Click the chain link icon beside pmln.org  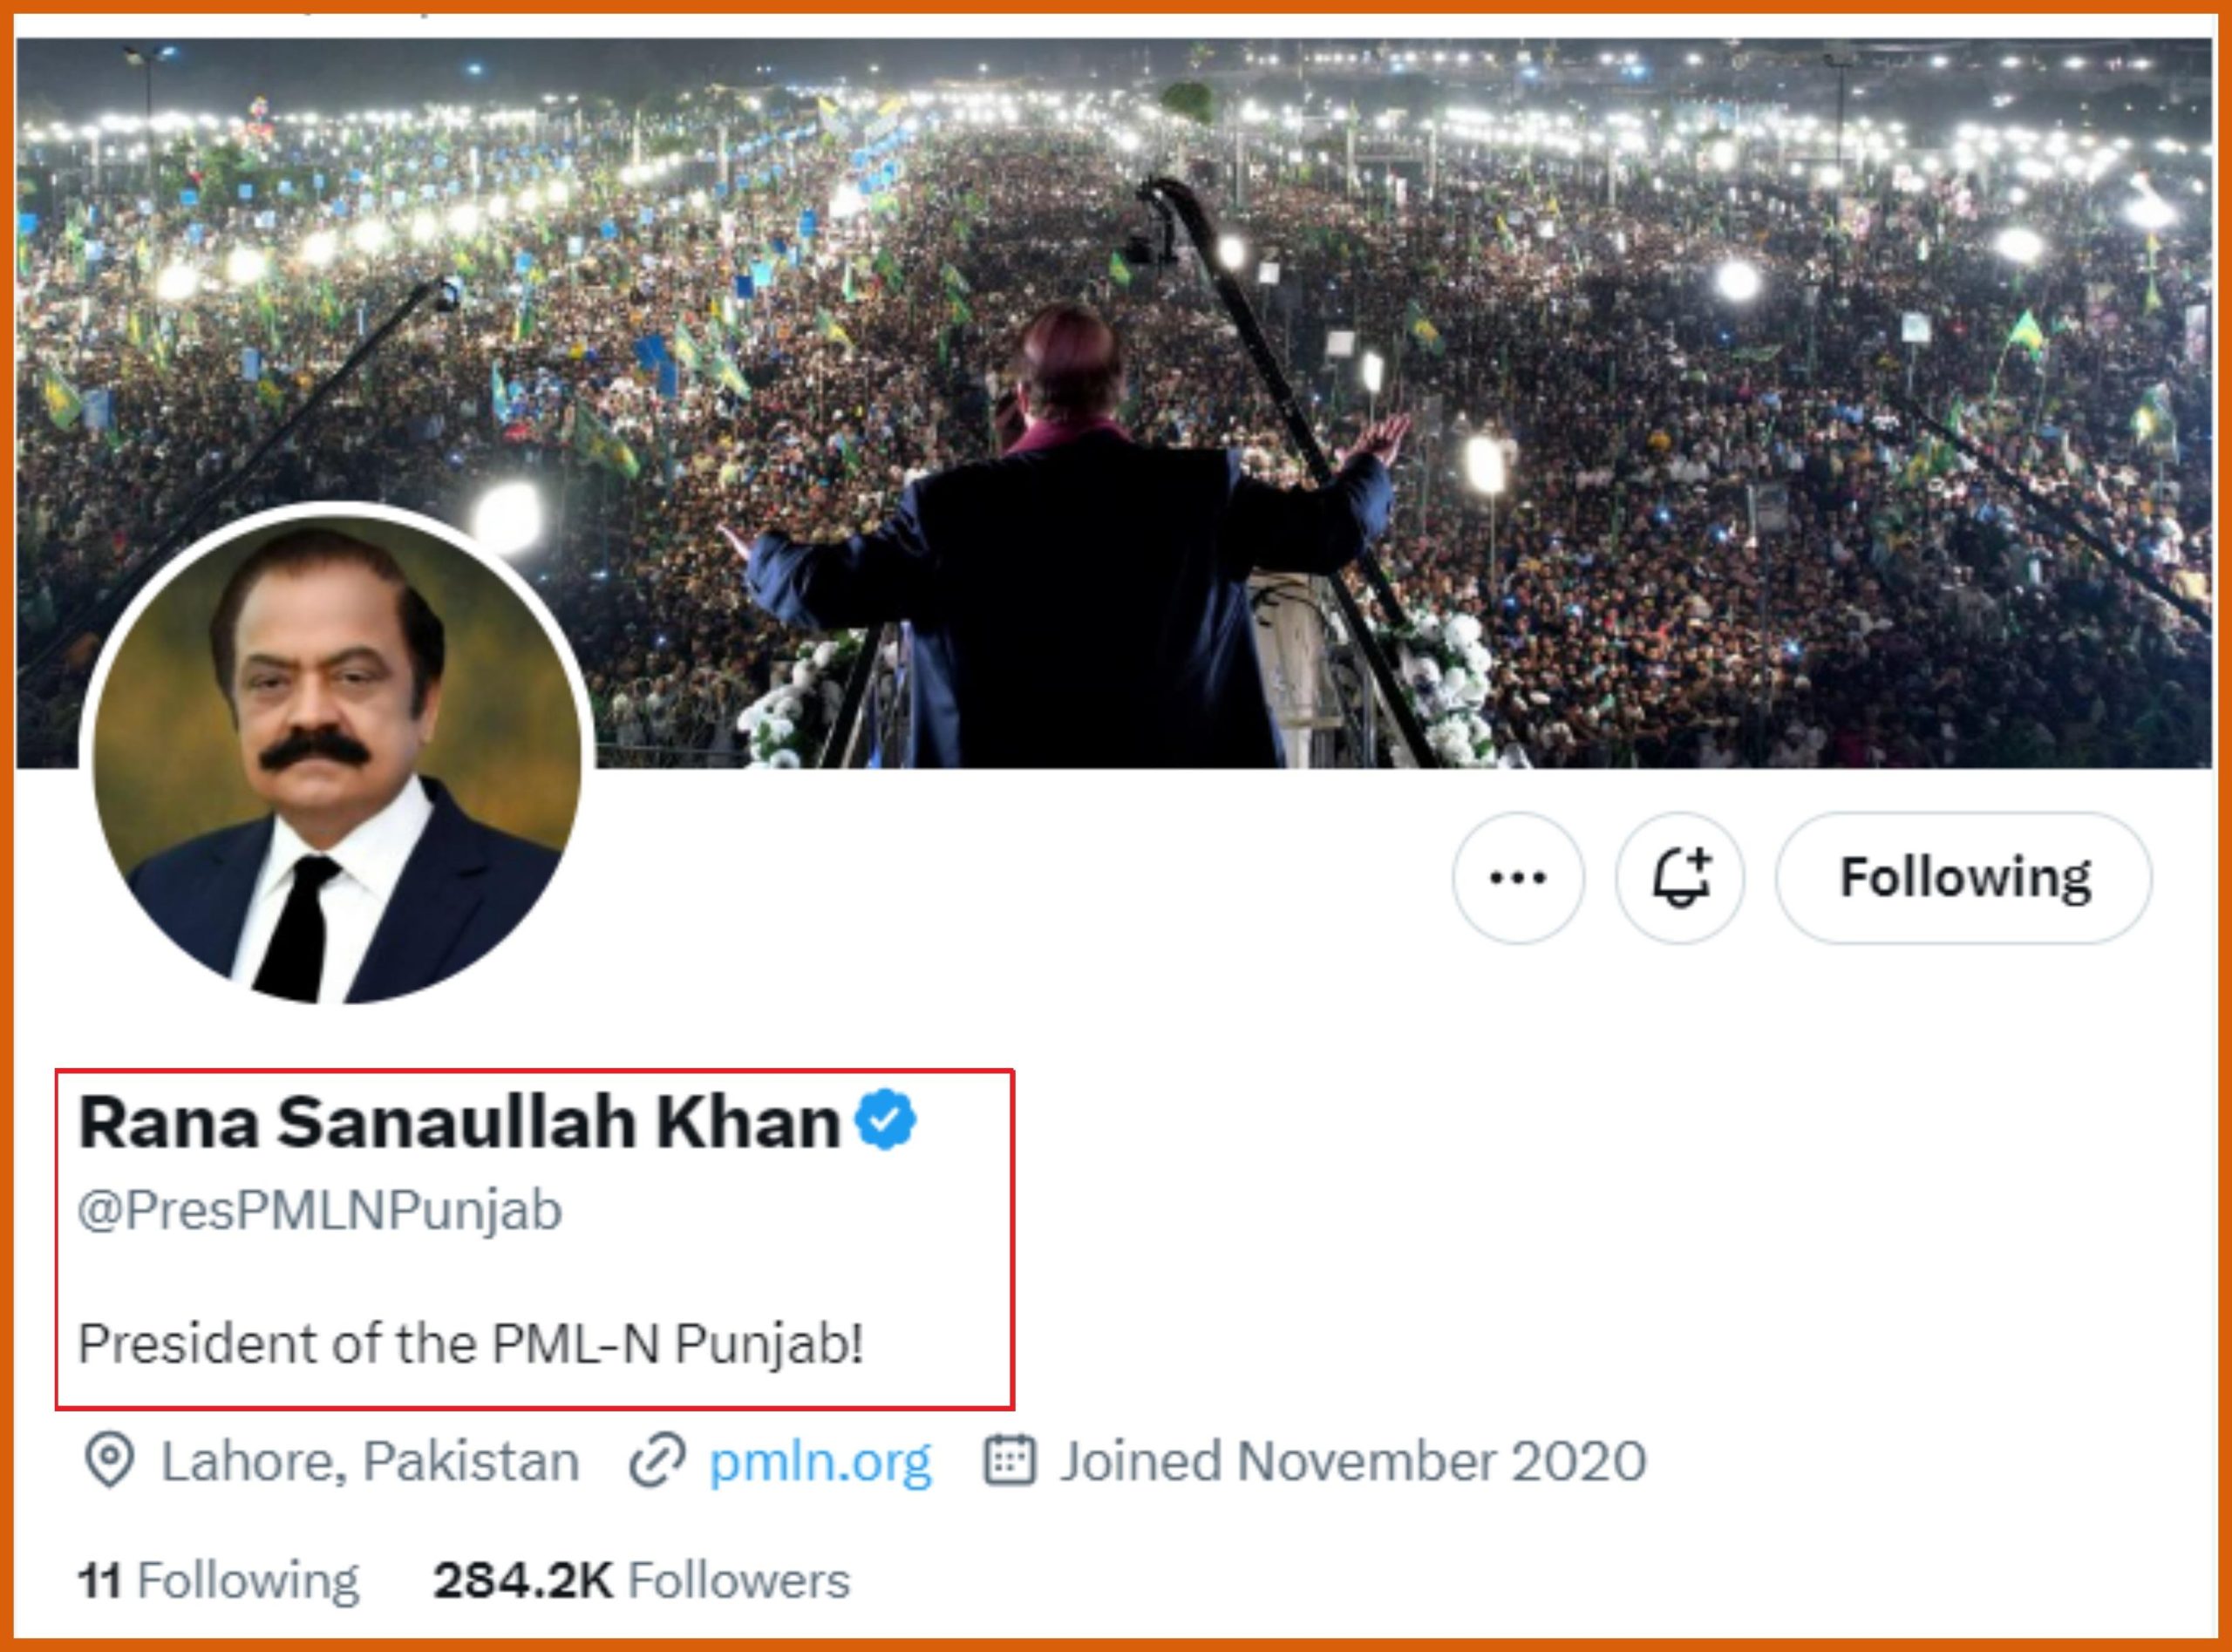(x=657, y=1461)
